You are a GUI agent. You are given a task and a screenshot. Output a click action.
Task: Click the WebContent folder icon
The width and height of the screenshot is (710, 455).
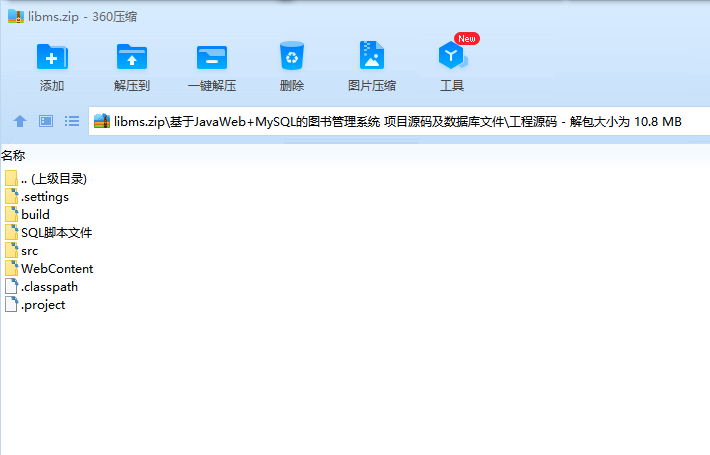(11, 268)
